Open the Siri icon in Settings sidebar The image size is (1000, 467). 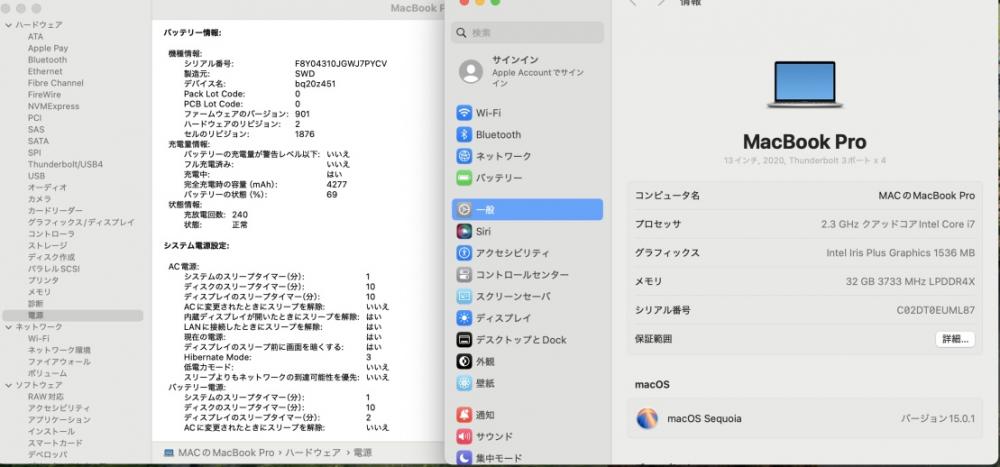point(464,232)
